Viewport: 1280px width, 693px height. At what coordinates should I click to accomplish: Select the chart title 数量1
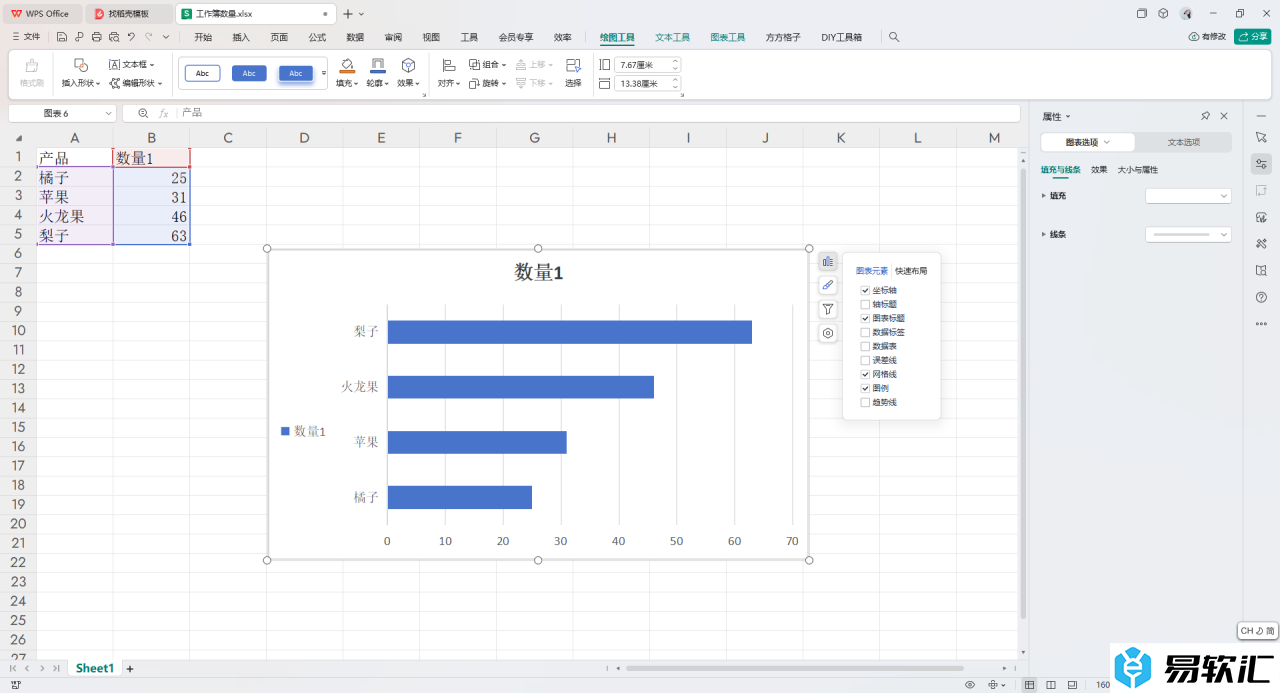539,272
